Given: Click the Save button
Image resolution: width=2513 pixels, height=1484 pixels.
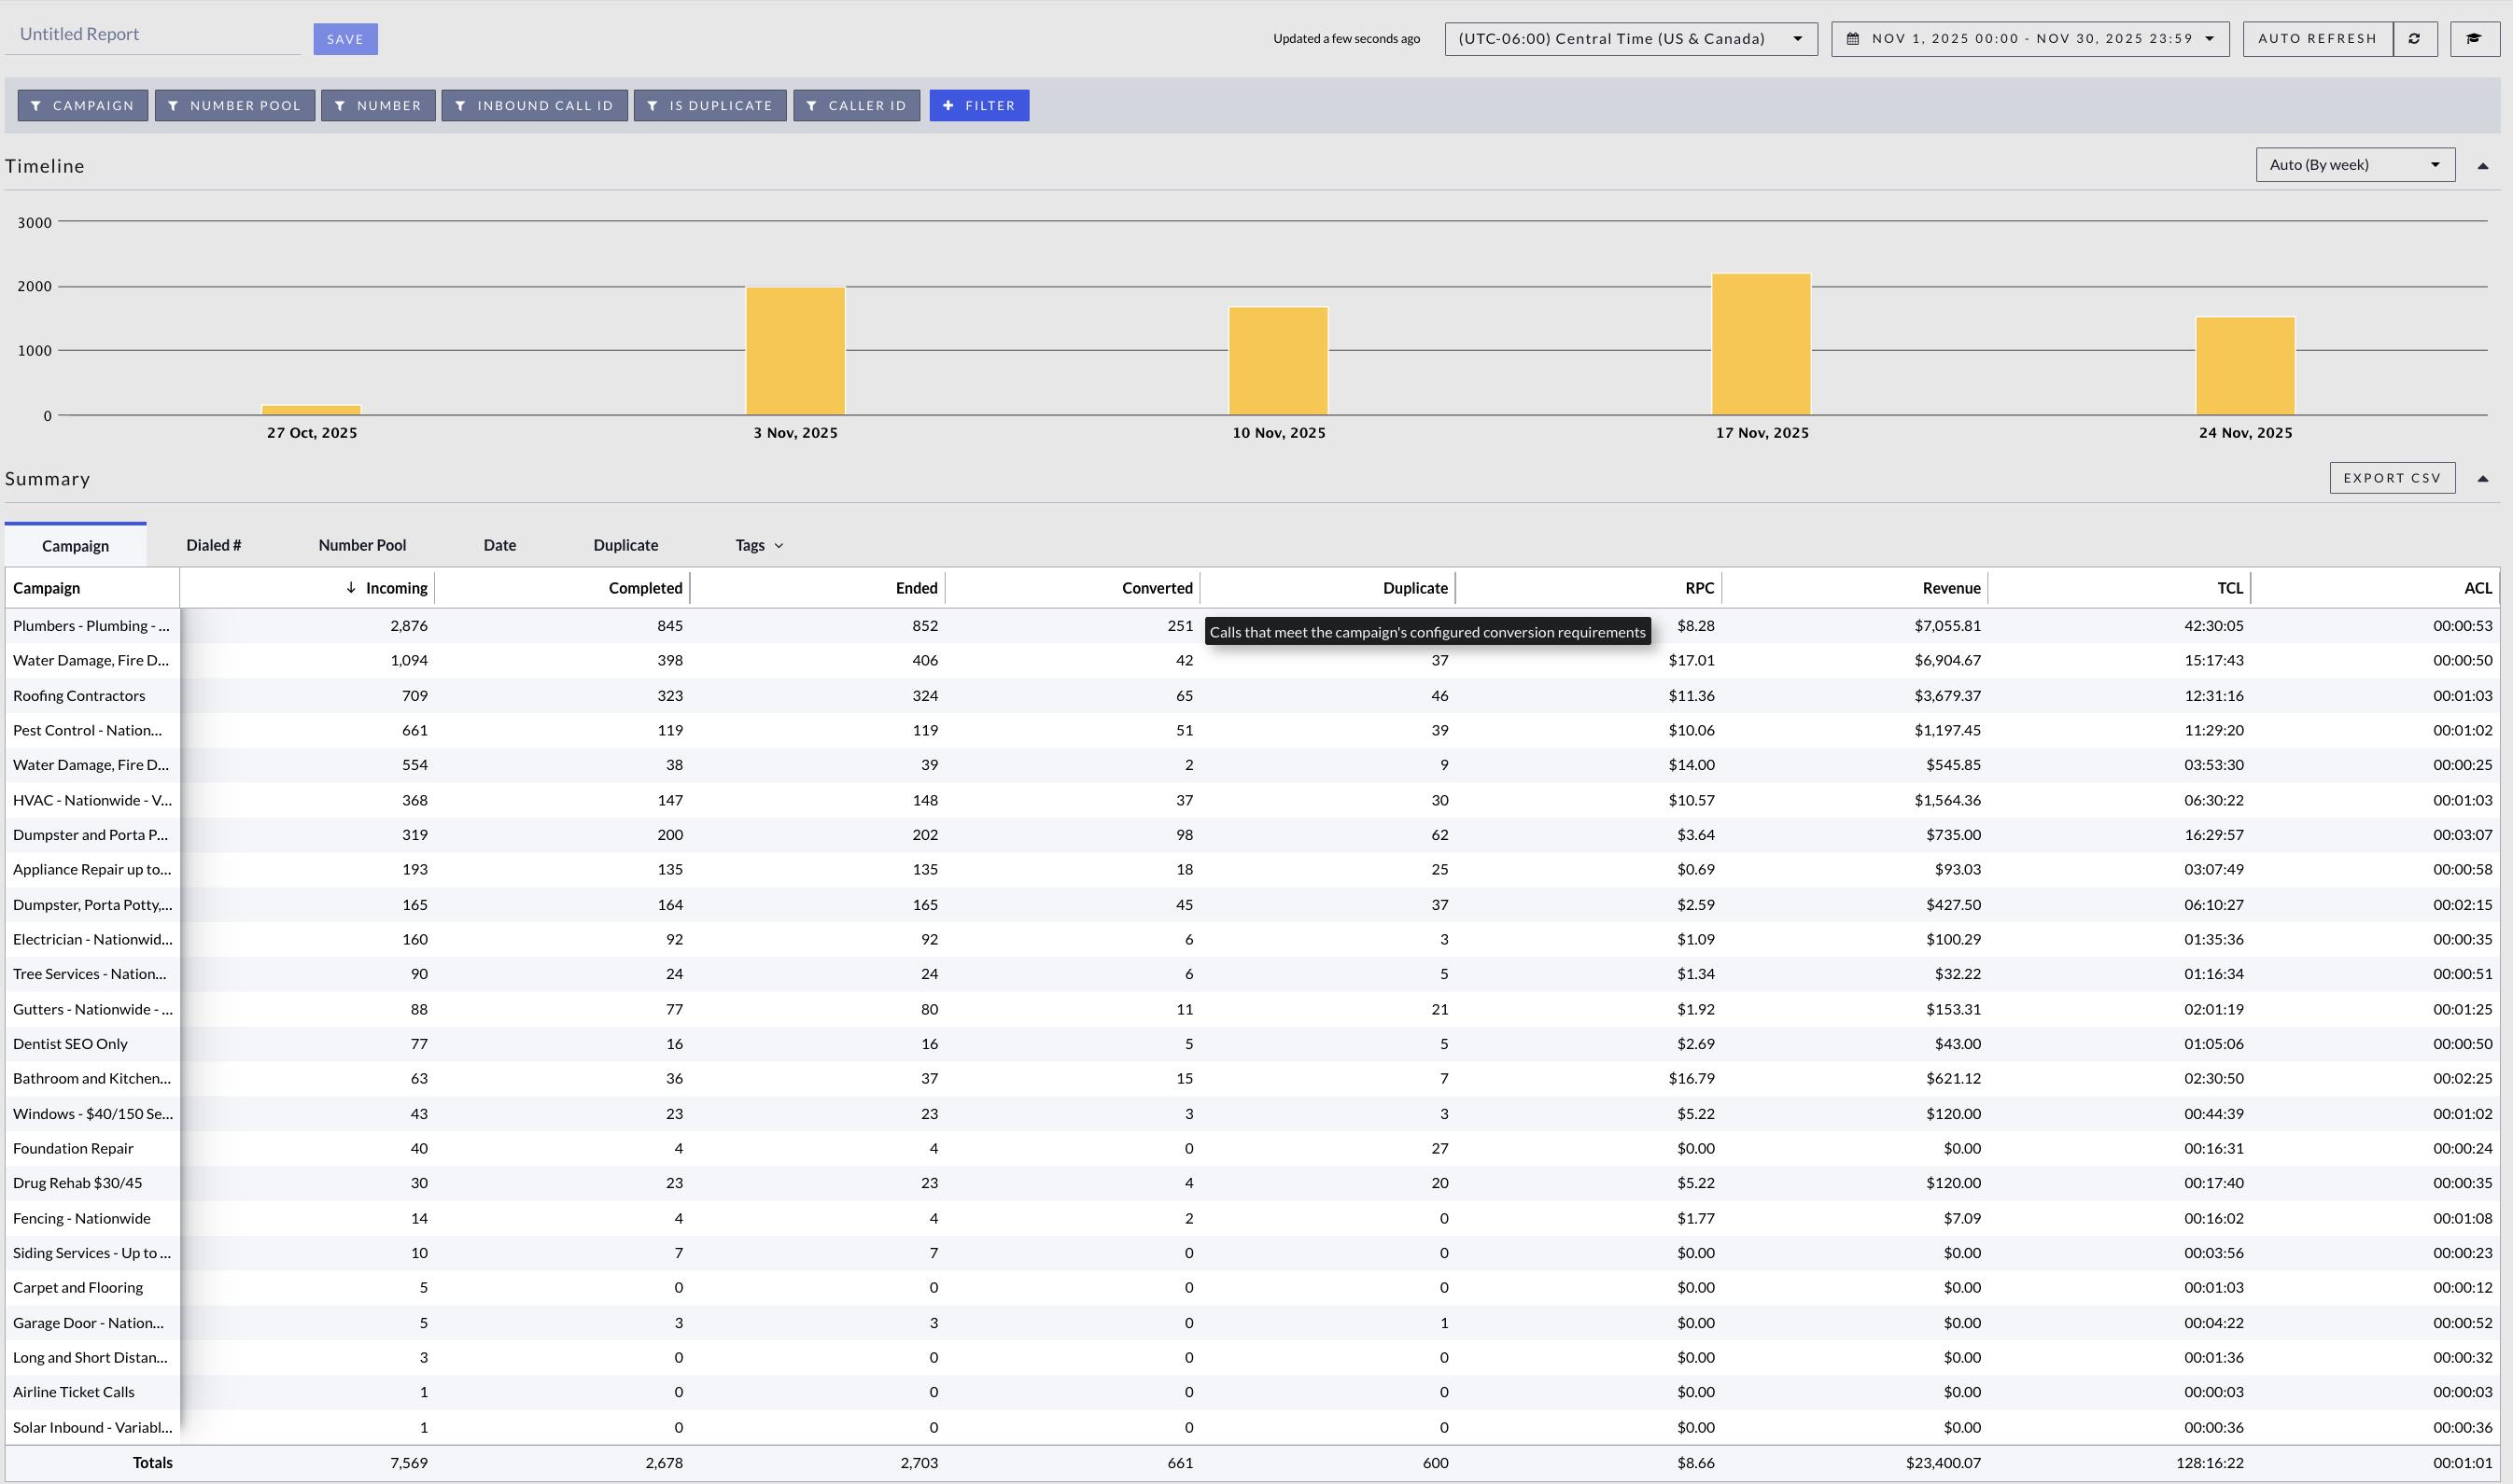Looking at the screenshot, I should [x=345, y=39].
